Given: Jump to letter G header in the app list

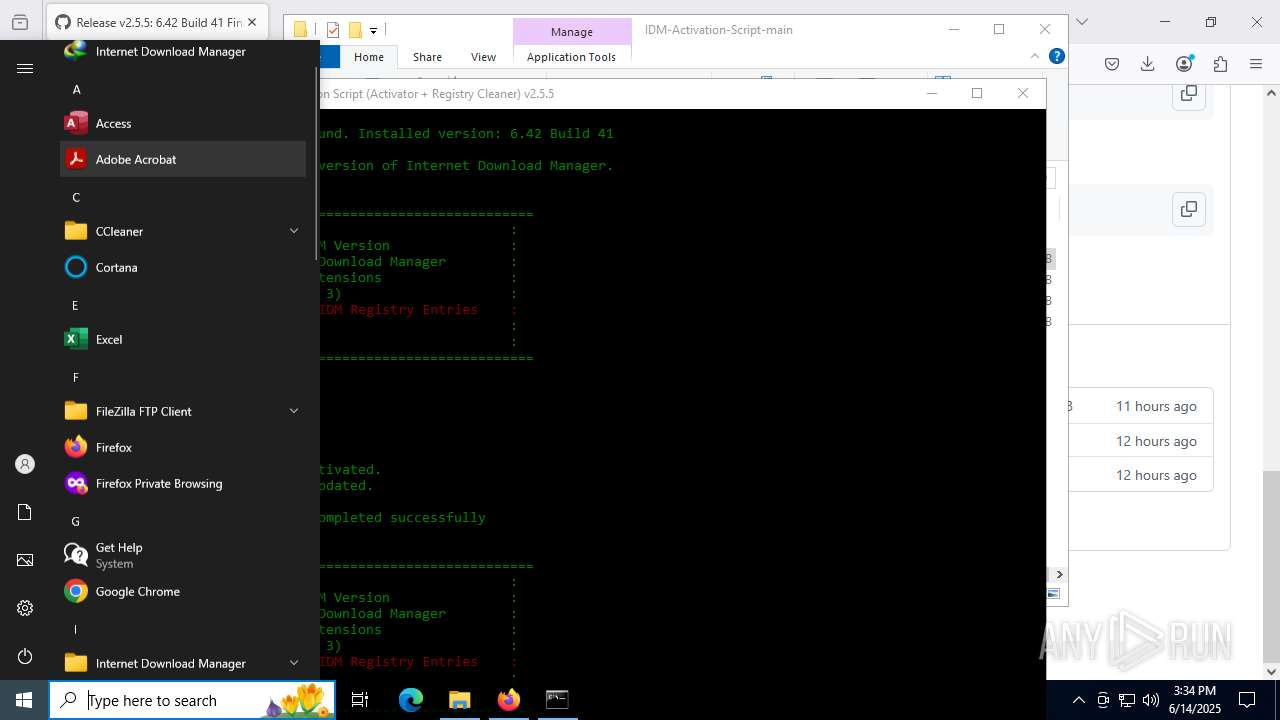Looking at the screenshot, I should [x=76, y=521].
